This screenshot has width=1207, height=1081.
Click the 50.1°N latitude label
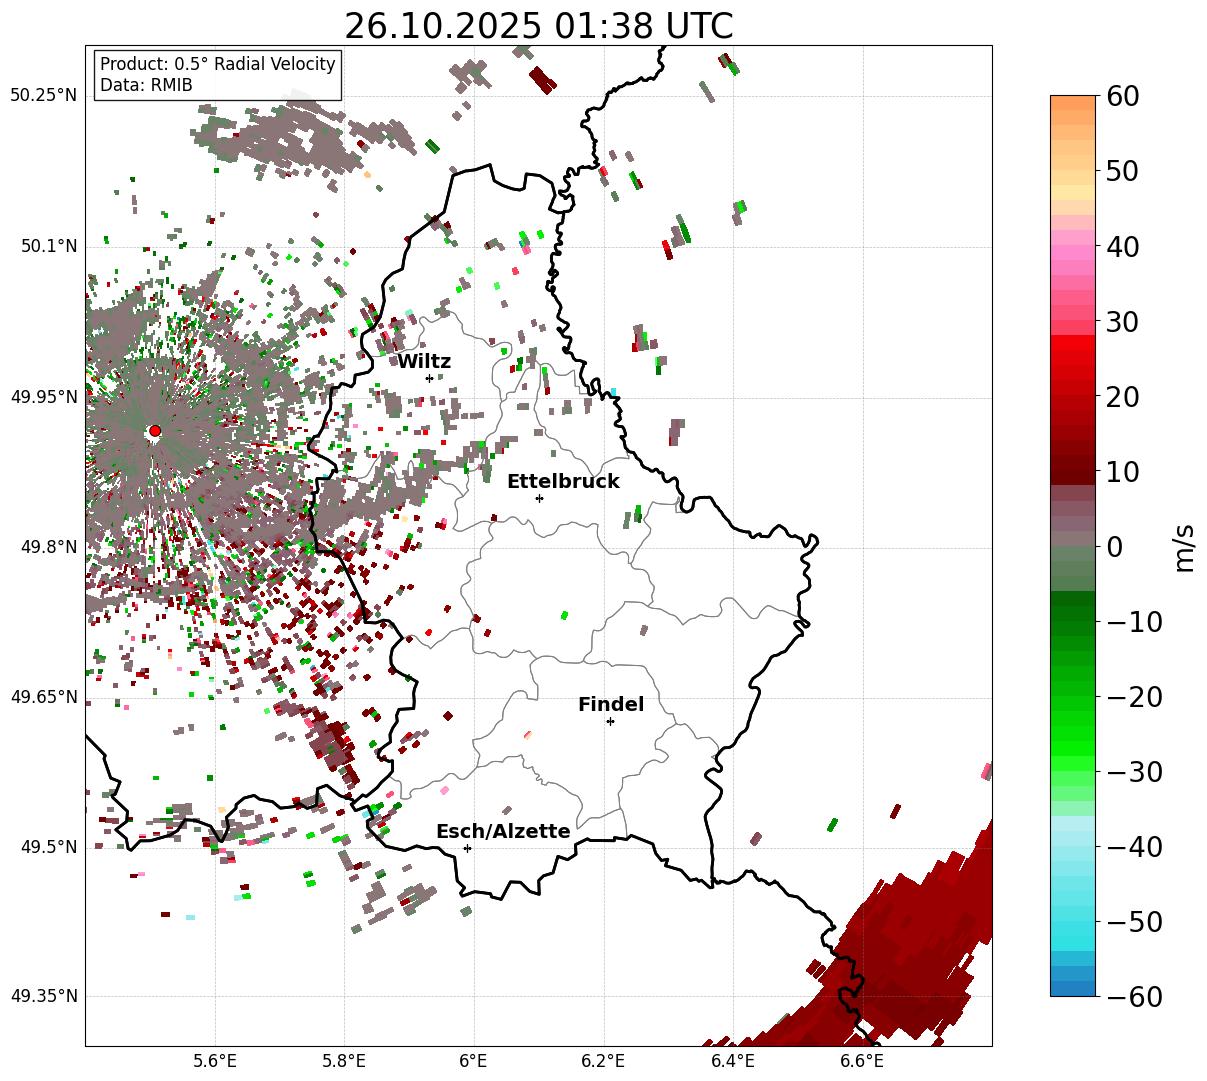(x=48, y=246)
